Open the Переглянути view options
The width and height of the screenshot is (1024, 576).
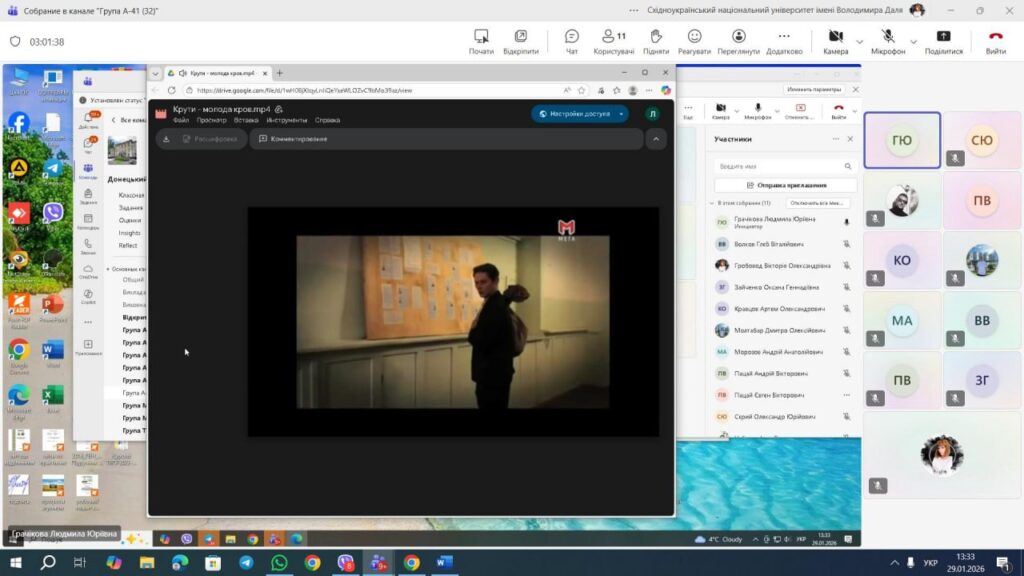pos(738,40)
